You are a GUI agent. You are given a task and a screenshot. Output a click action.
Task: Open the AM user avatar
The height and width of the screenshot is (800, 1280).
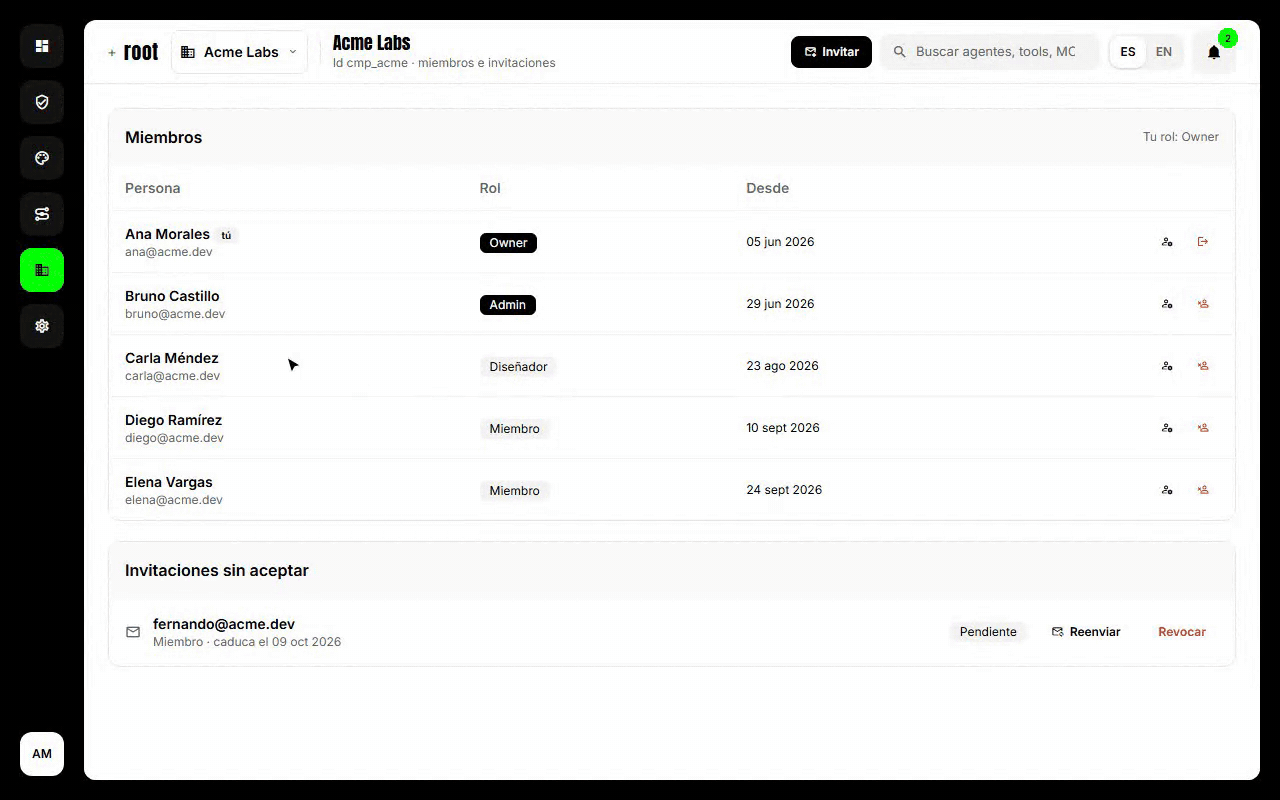click(x=42, y=754)
